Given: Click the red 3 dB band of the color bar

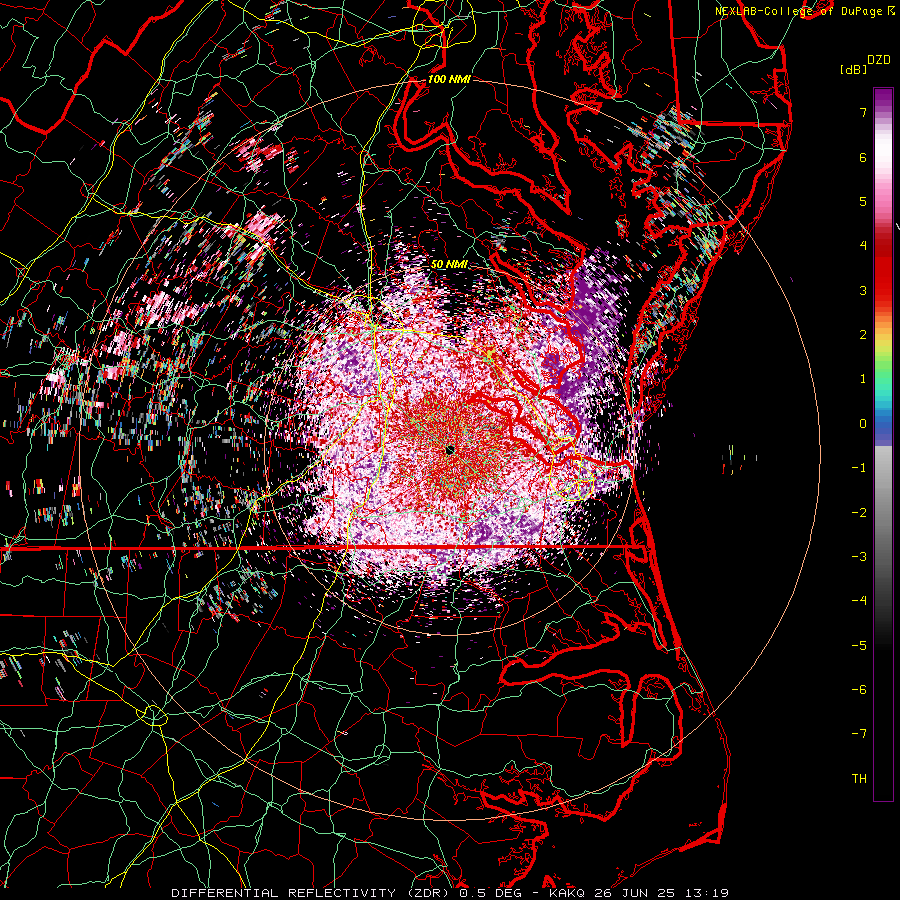Looking at the screenshot, I should 883,290.
